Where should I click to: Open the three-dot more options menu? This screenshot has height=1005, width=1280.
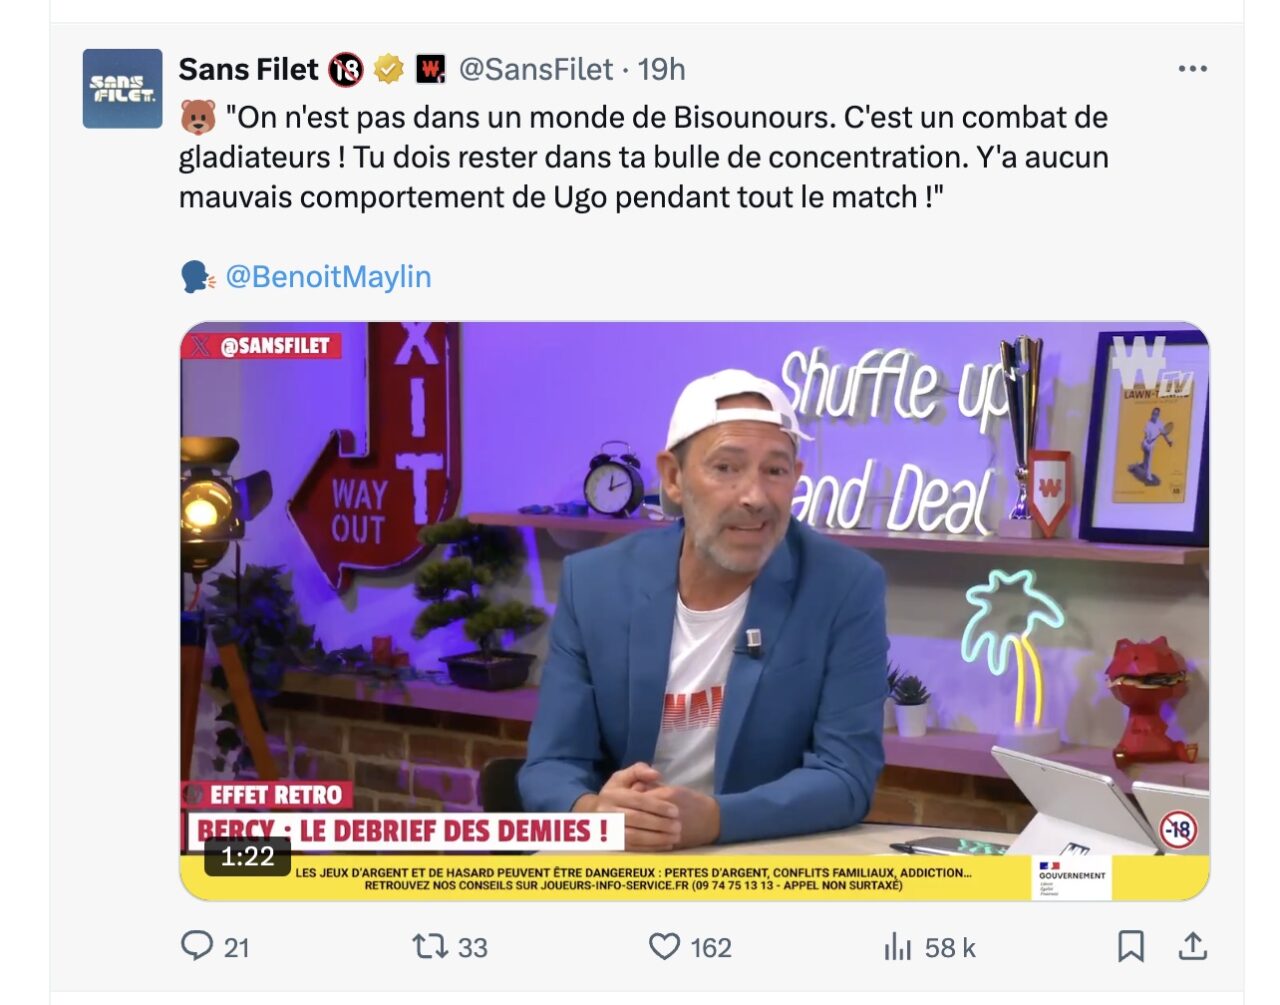(1192, 69)
